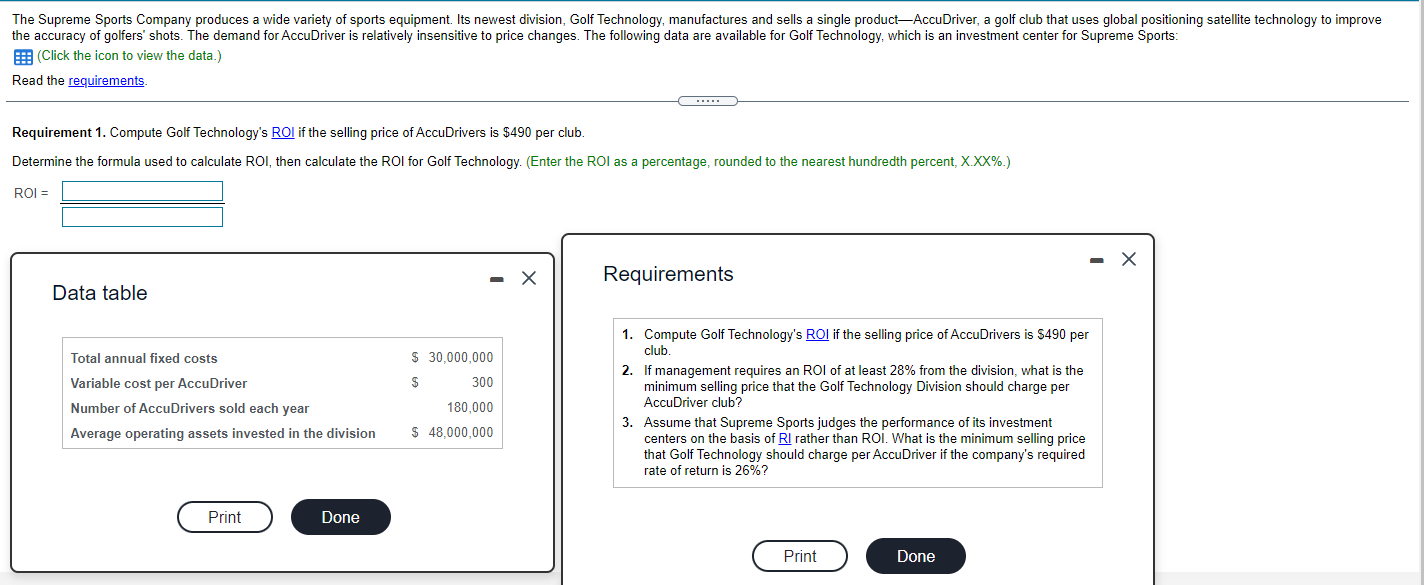Viewport: 1424px width, 585px height.
Task: Select the ROI denominator input field
Action: point(142,217)
